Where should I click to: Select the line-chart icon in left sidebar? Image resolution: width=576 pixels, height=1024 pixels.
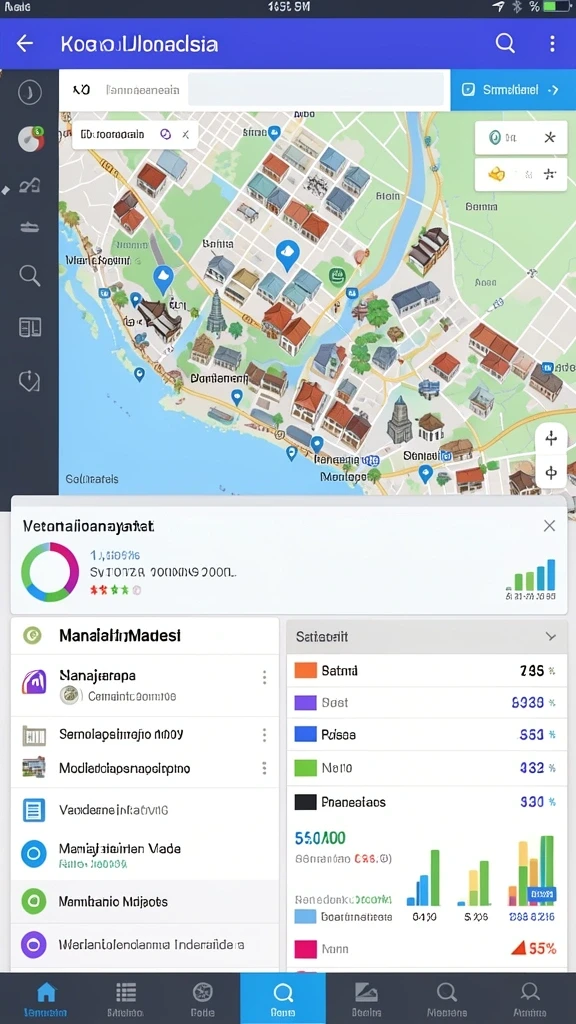point(29,186)
